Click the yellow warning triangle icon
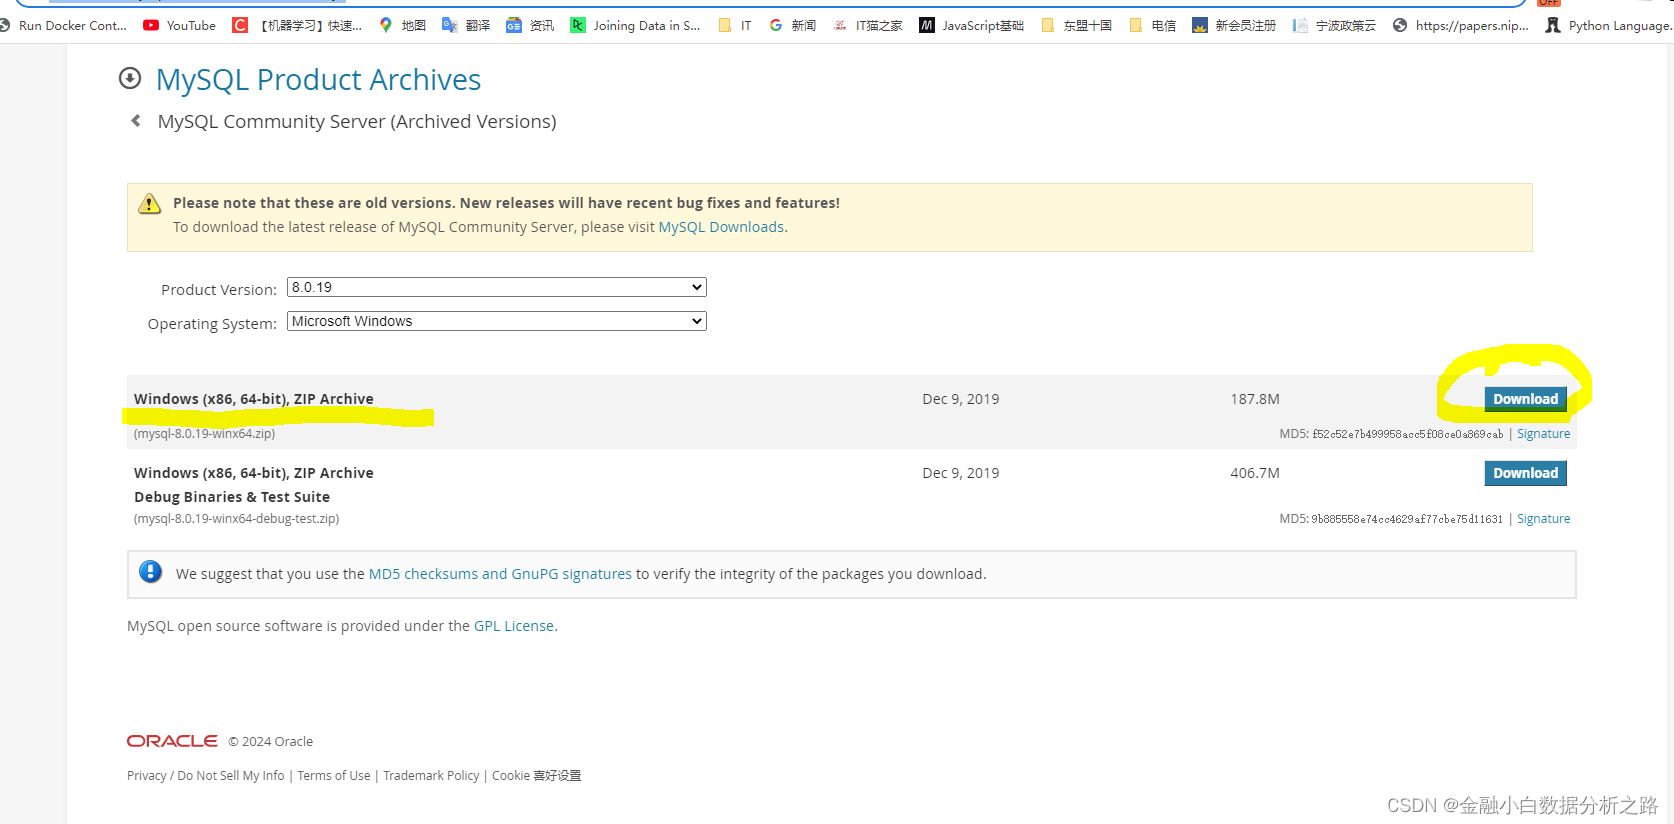 point(149,204)
